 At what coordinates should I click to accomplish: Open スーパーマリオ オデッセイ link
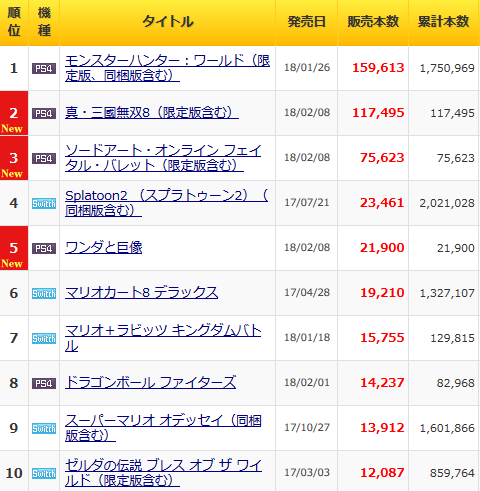(x=163, y=428)
